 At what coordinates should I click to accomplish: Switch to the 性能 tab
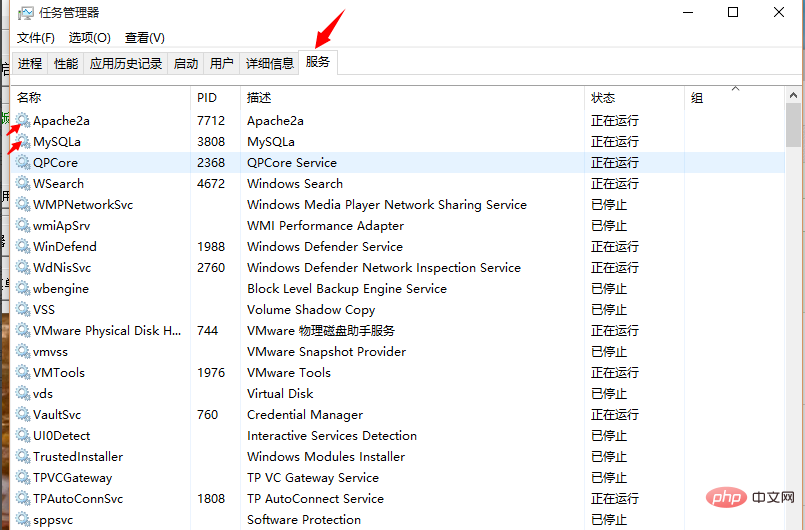[x=66, y=63]
